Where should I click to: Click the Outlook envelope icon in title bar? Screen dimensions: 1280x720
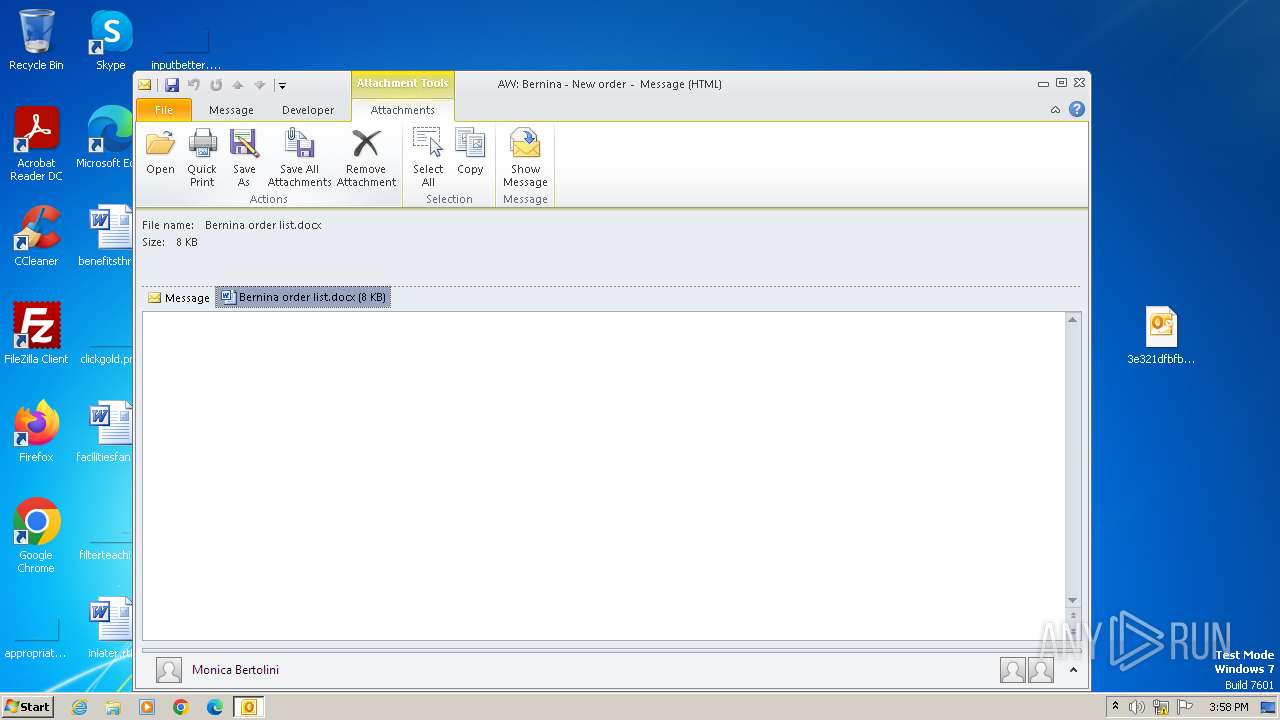(x=145, y=85)
